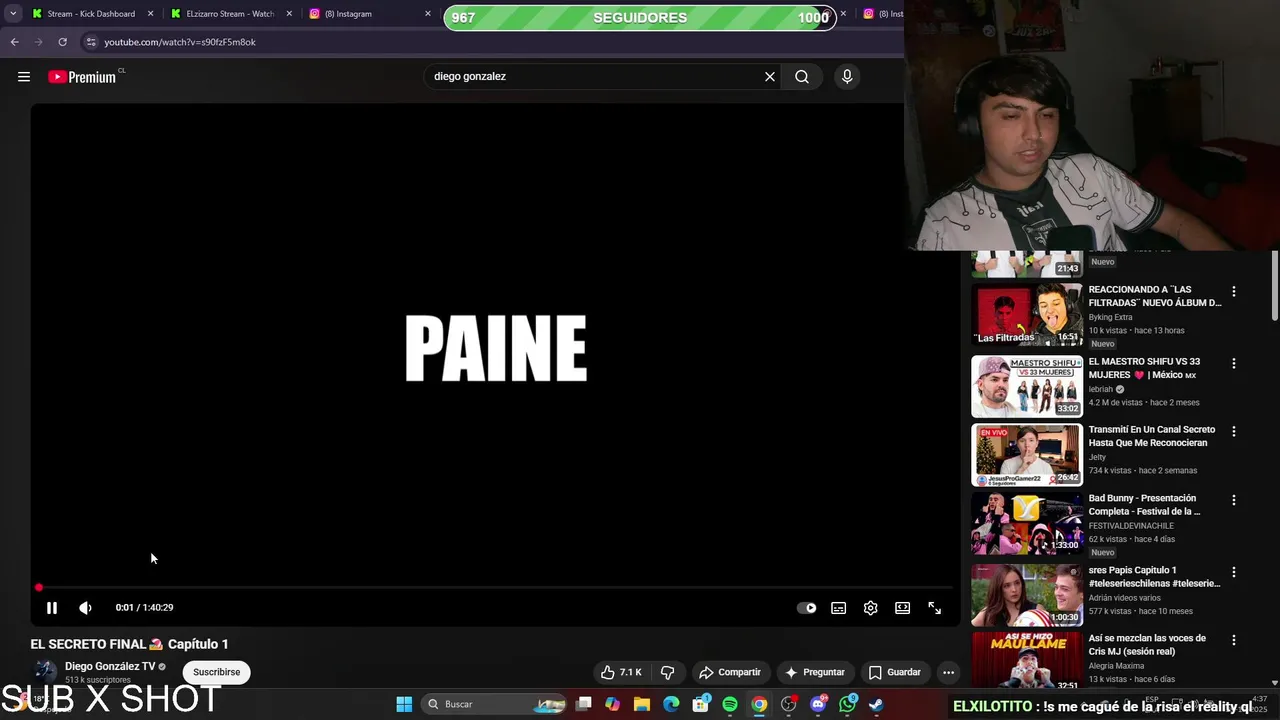Image resolution: width=1280 pixels, height=720 pixels.
Task: Subscribe with the Suscribirse button
Action: [x=217, y=672]
